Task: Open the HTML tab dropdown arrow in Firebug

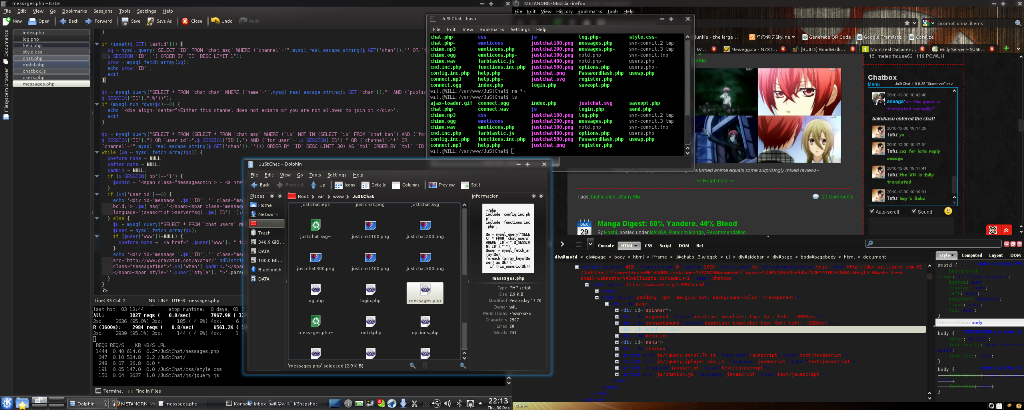Action: [x=637, y=245]
